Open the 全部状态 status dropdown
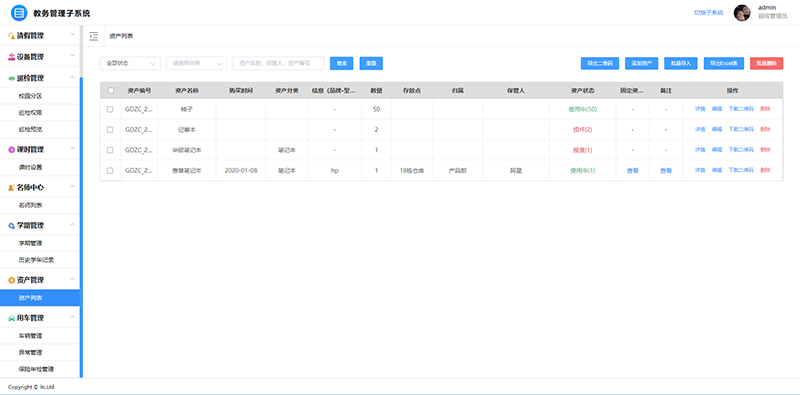800x395 pixels. 130,63
